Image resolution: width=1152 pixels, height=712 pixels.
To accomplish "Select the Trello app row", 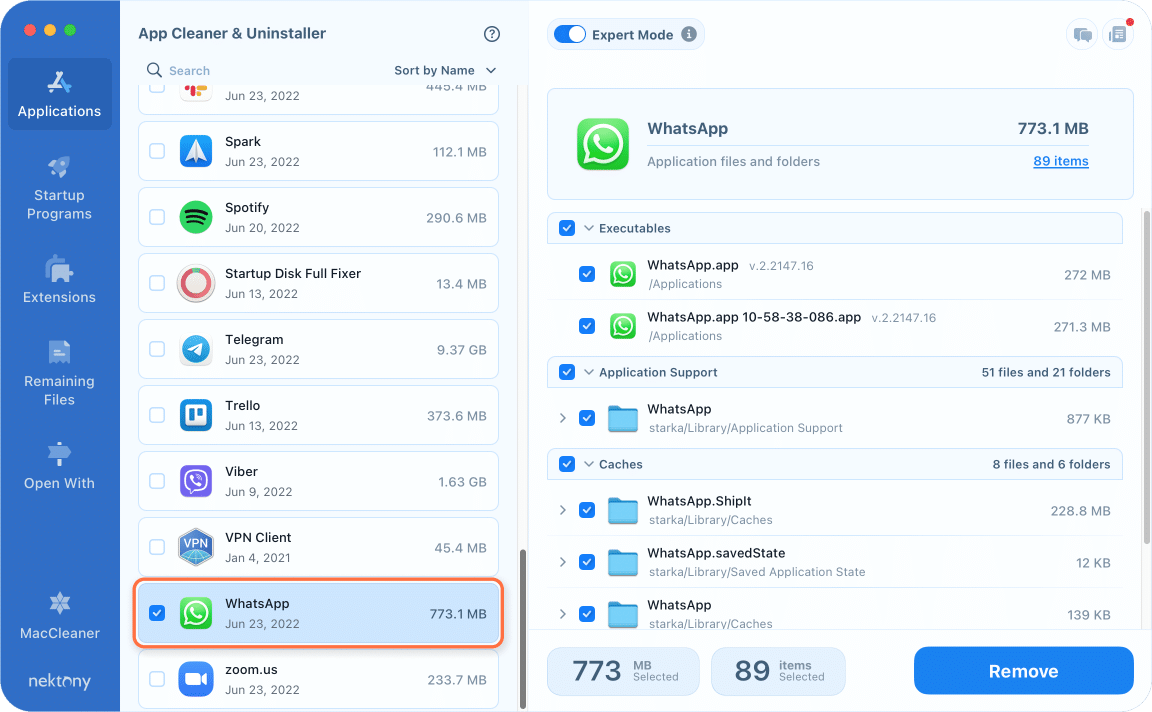I will coord(318,415).
